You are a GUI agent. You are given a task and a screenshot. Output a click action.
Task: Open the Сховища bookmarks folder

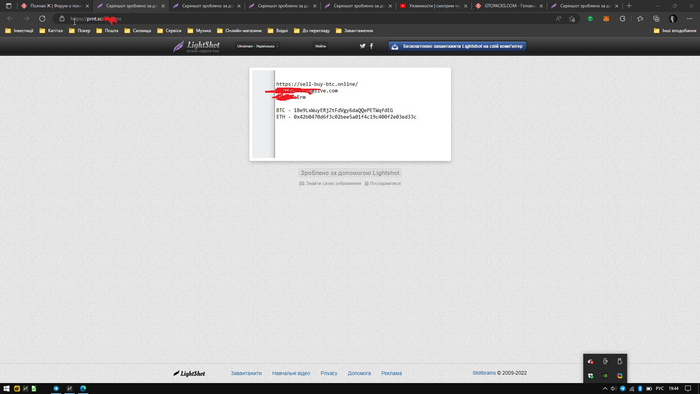click(138, 31)
